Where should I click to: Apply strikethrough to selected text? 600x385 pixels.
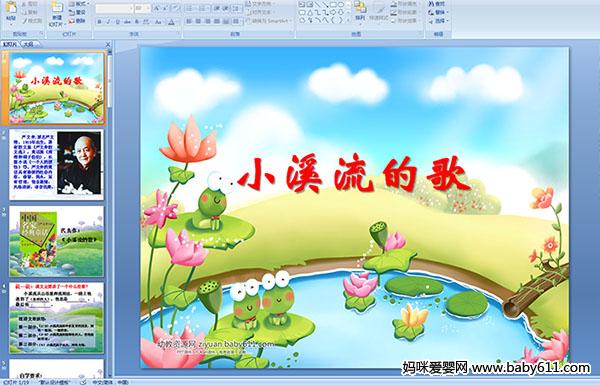[x=127, y=22]
